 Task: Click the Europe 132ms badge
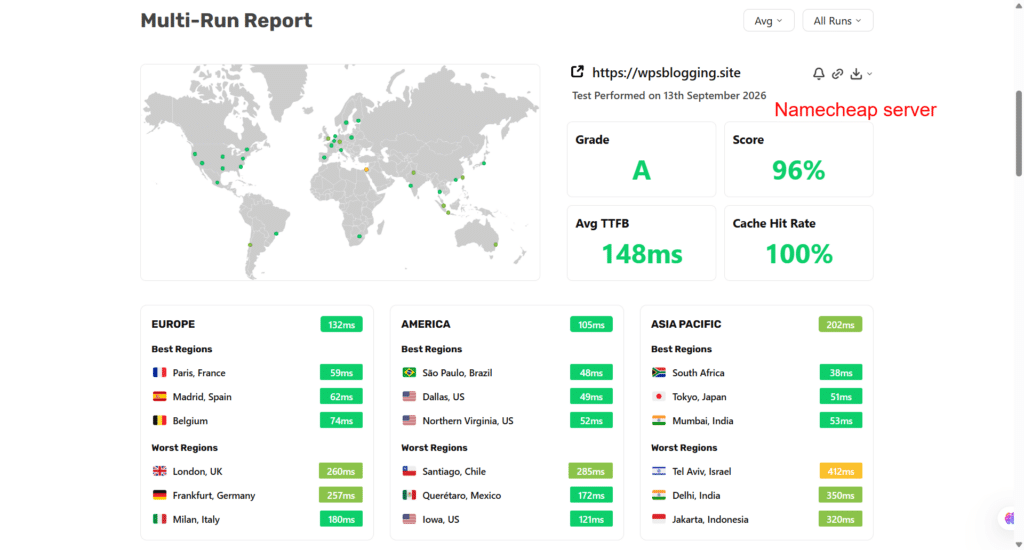(x=342, y=325)
